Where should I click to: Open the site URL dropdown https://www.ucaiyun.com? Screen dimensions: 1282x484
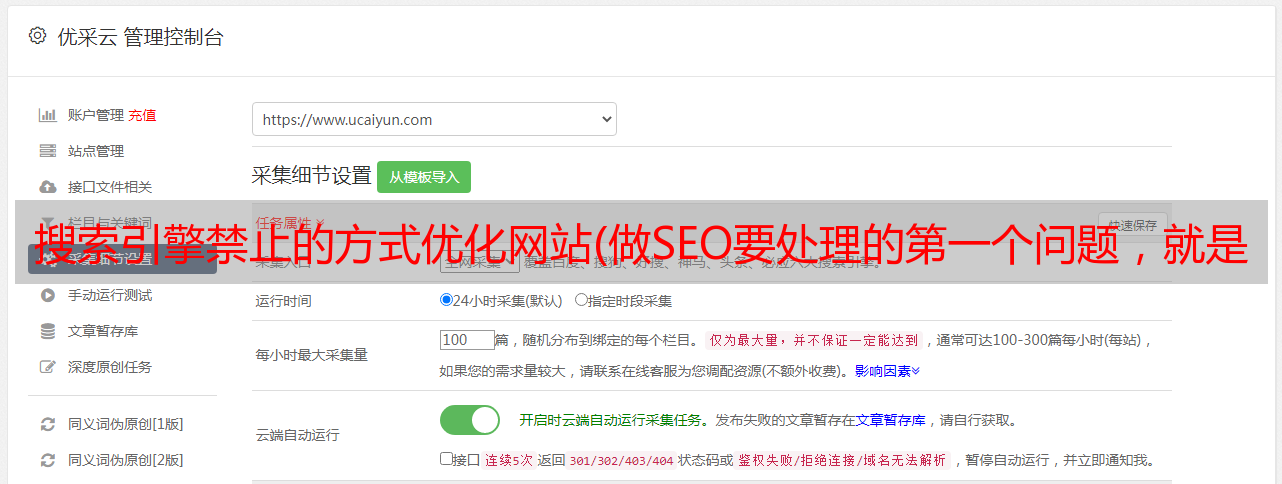pyautogui.click(x=434, y=119)
